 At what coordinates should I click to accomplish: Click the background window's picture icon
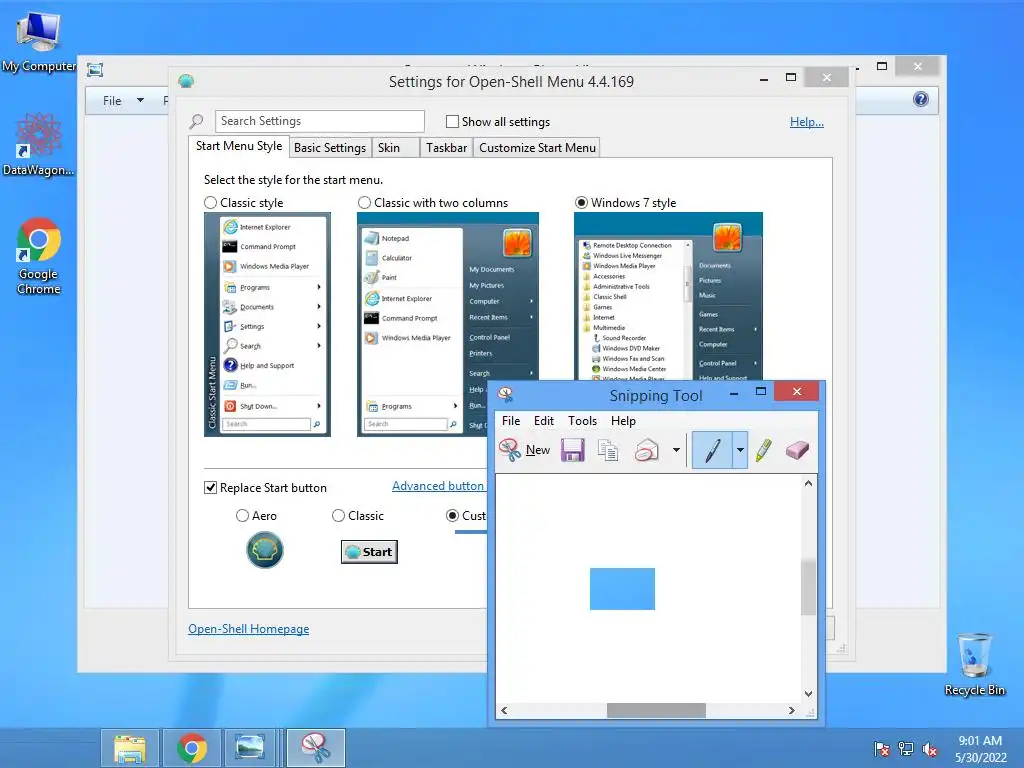(95, 70)
